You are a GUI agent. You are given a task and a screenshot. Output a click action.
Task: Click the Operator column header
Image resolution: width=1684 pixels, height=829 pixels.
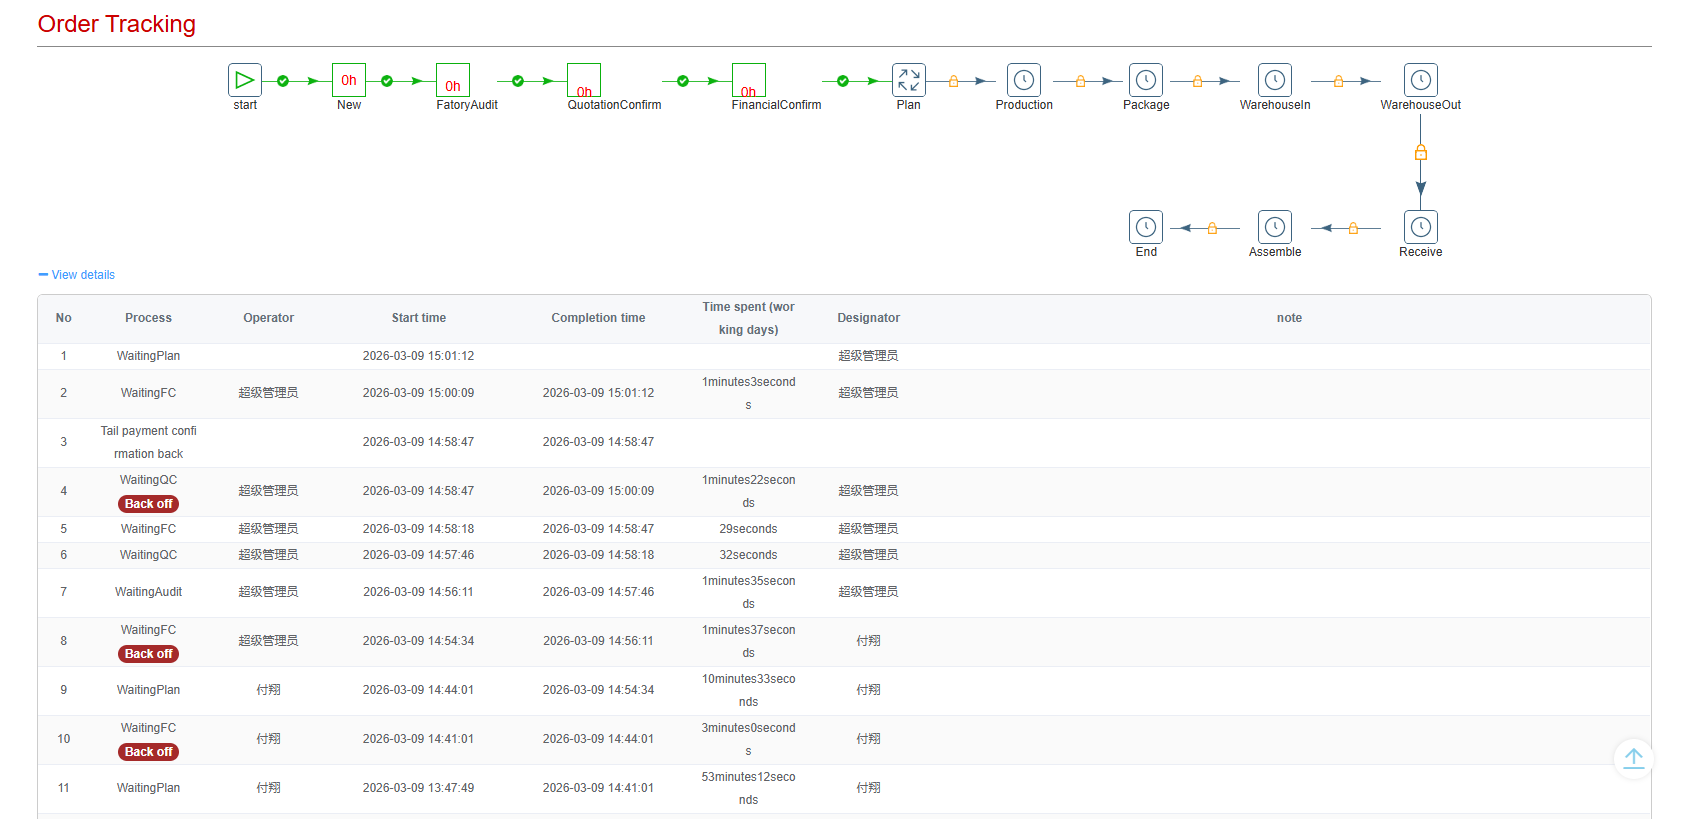pyautogui.click(x=269, y=318)
